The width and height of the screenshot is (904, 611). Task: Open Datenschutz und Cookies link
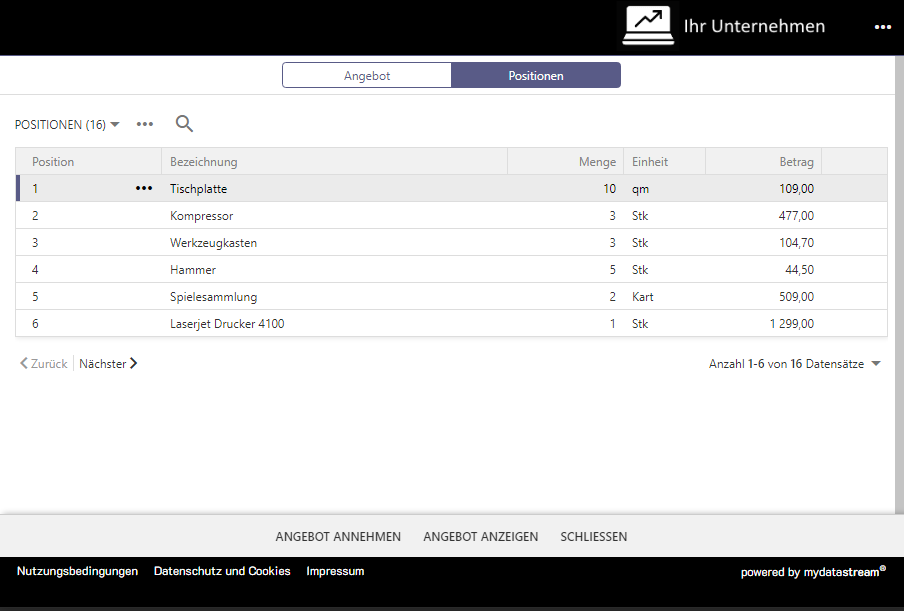click(x=222, y=571)
